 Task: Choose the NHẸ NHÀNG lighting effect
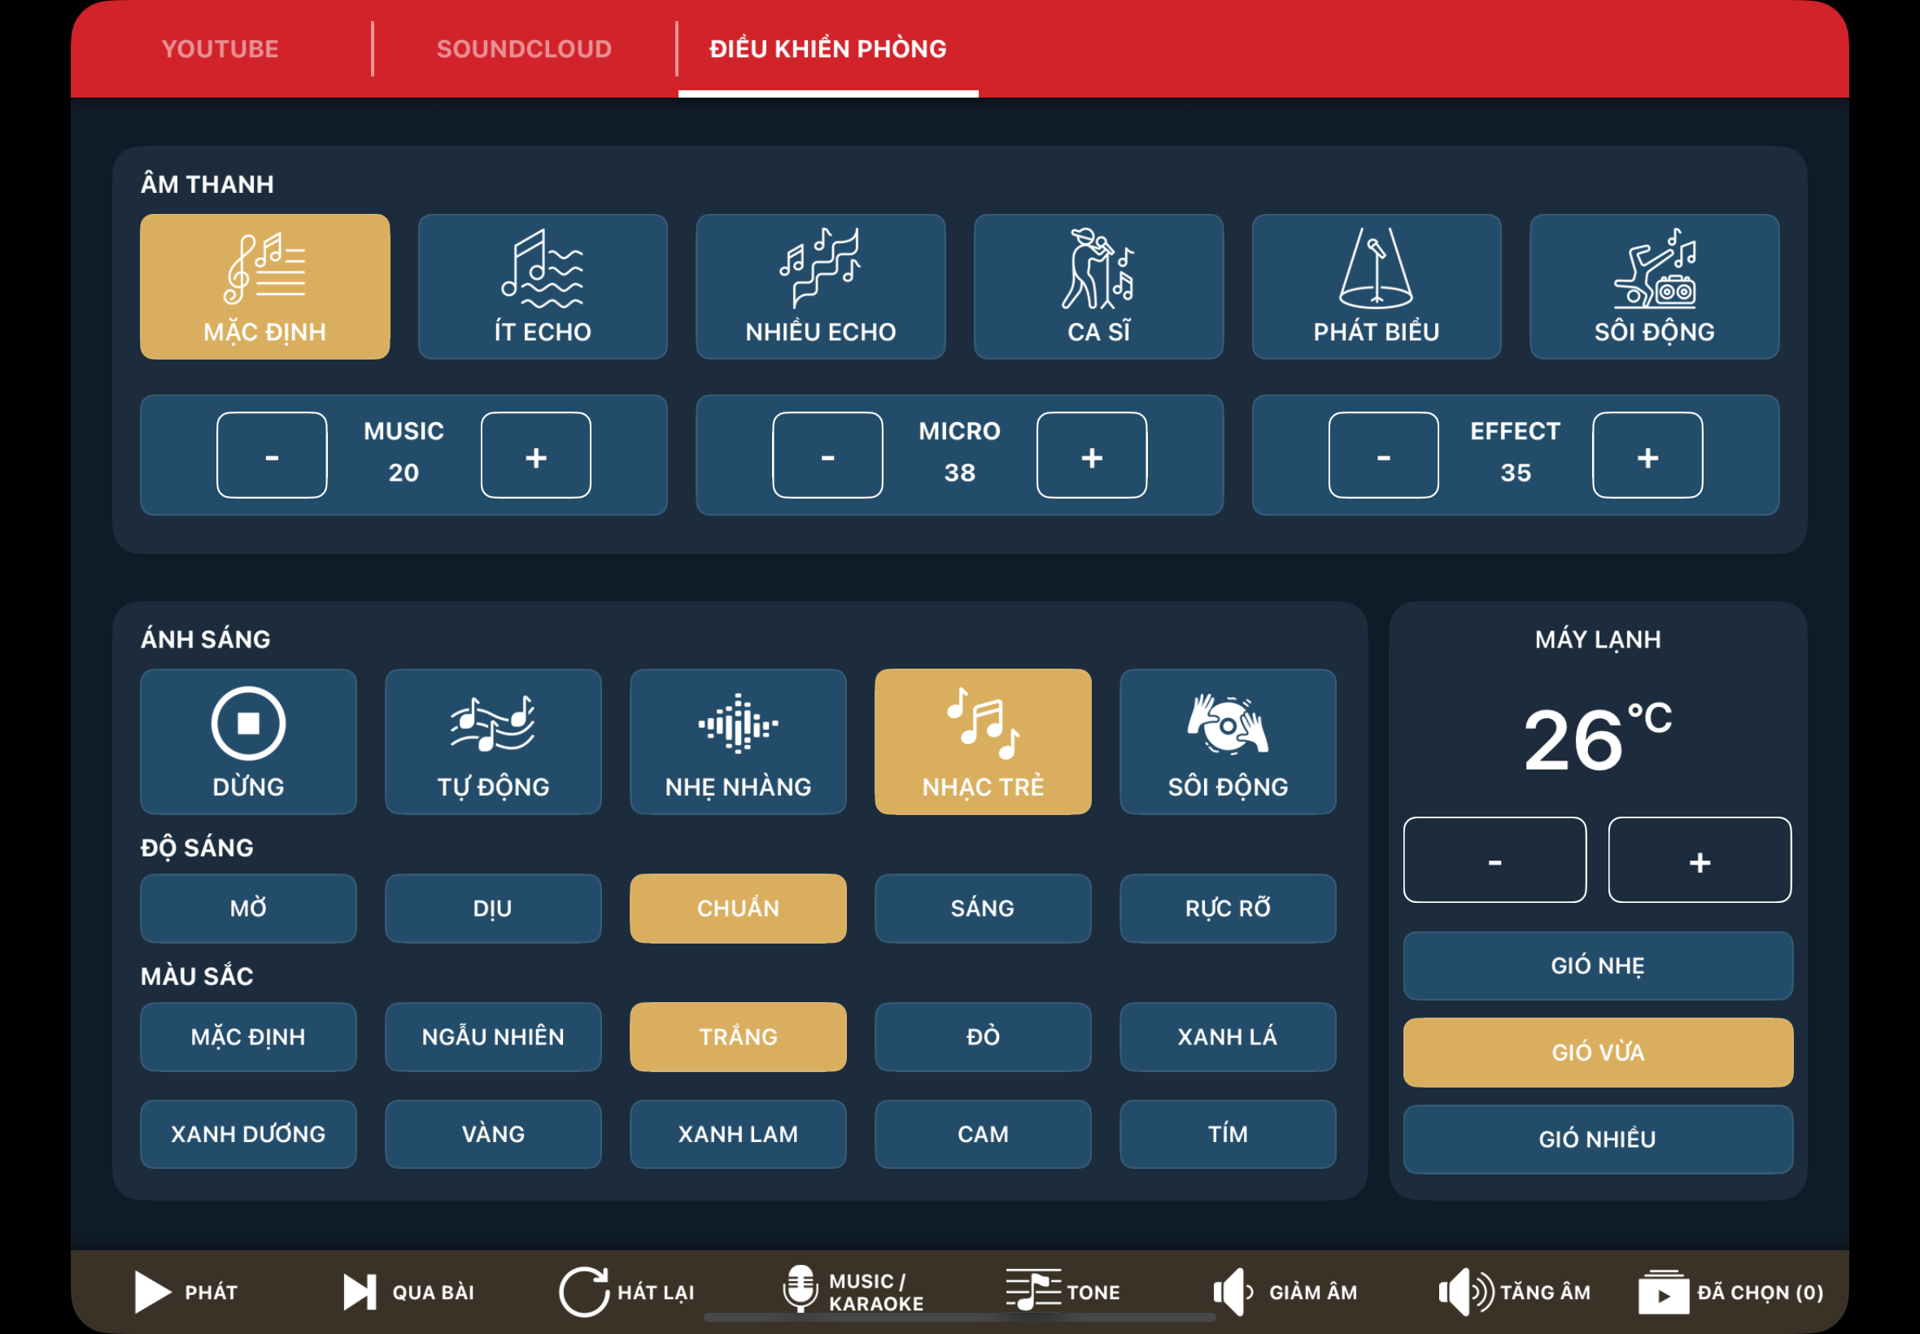click(738, 742)
